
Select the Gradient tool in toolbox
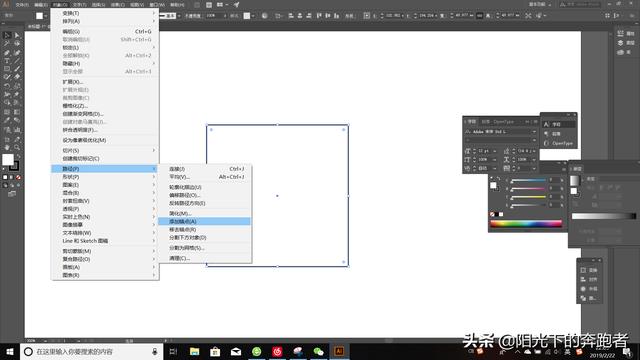[x=17, y=111]
